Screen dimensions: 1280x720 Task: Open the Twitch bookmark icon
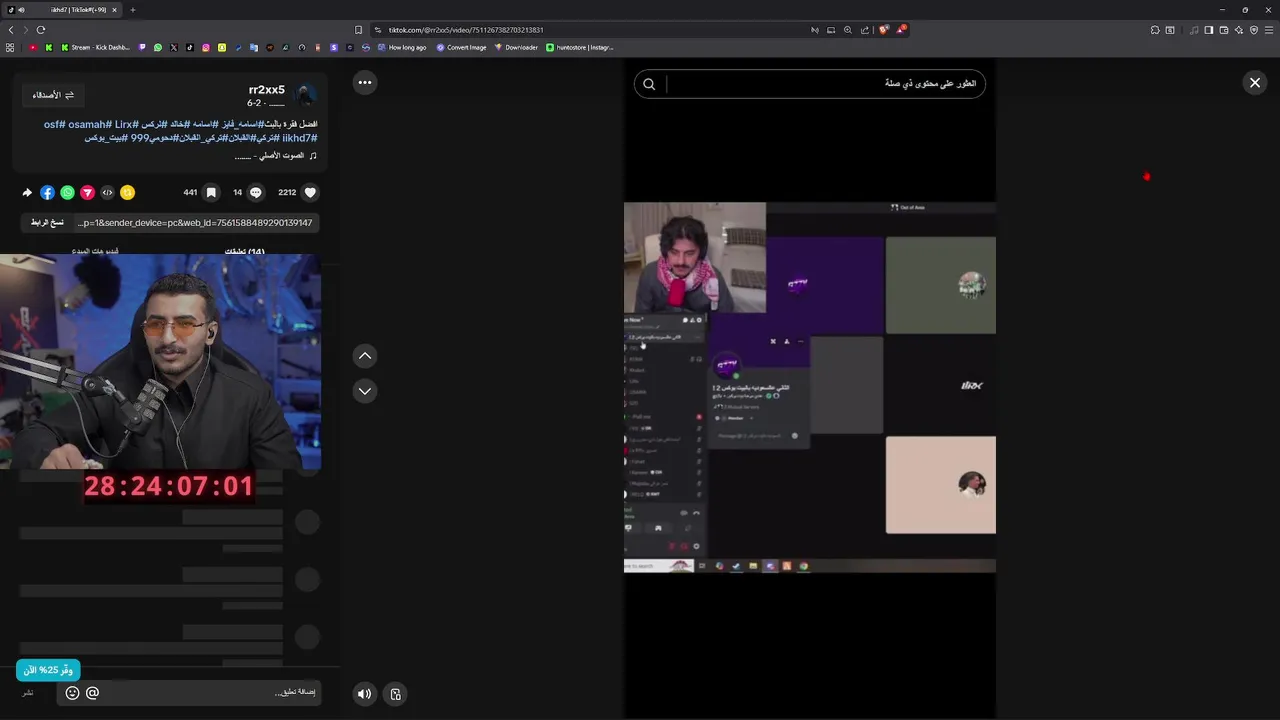click(142, 47)
